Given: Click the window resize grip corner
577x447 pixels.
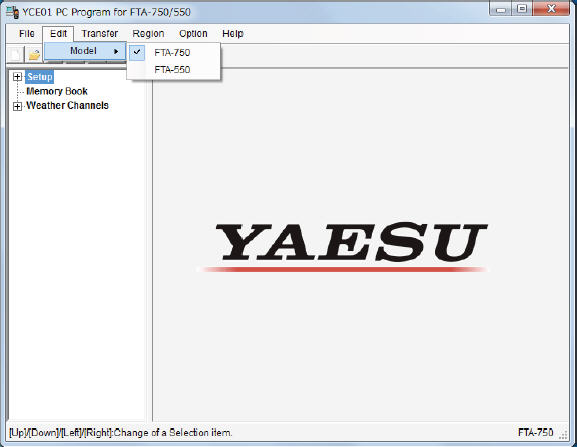Looking at the screenshot, I should (564, 435).
